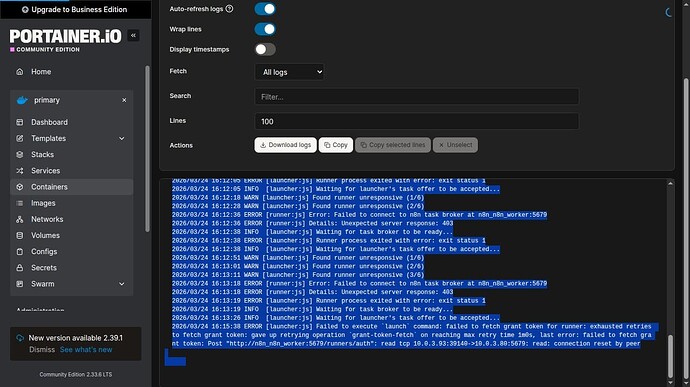The height and width of the screenshot is (387, 690).
Task: Click the Home icon in sidebar
Action: pyautogui.click(x=19, y=71)
